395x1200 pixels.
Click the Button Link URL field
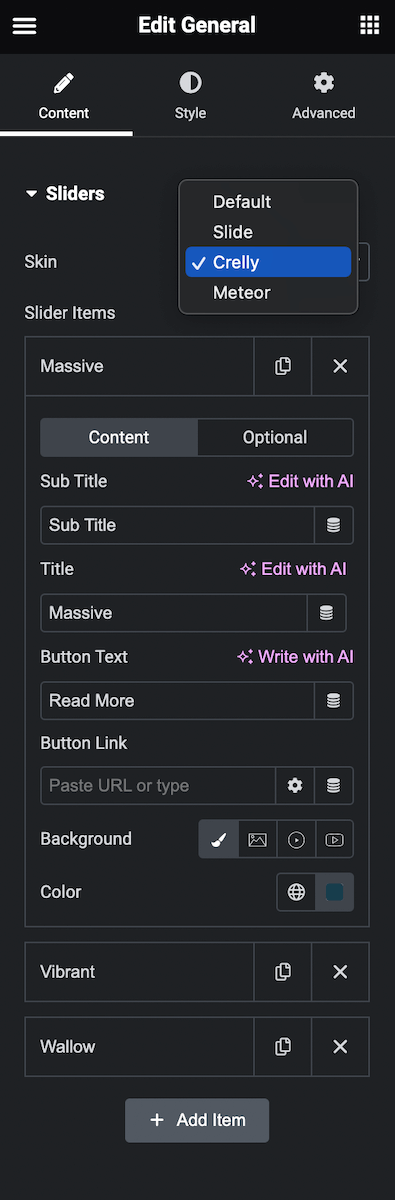[x=158, y=786]
